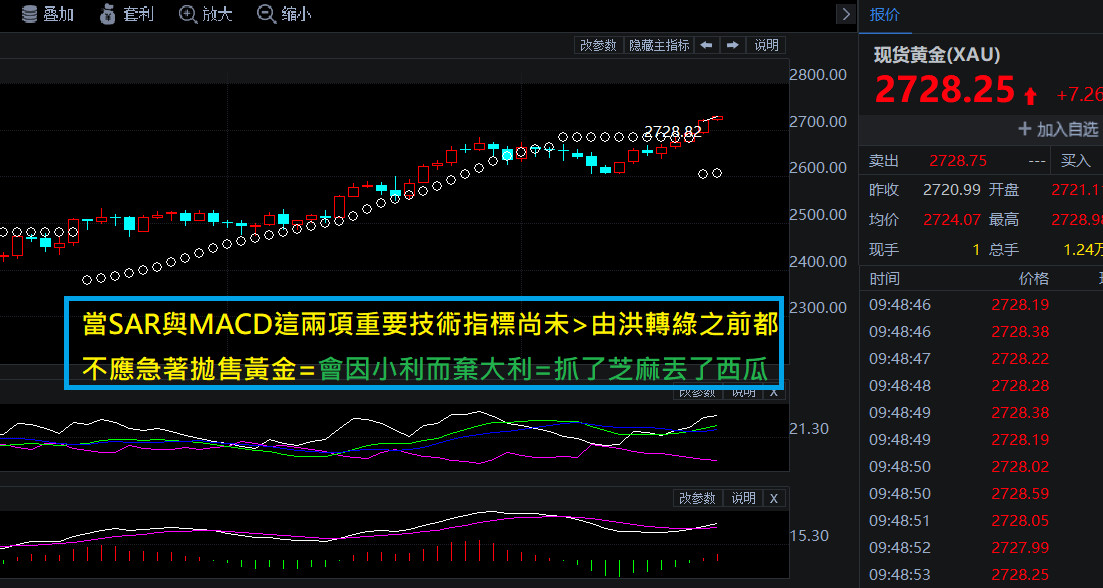This screenshot has width=1103, height=588.
Task: Toggle 隐藏主指标 to hide main indicator
Action: pos(658,45)
